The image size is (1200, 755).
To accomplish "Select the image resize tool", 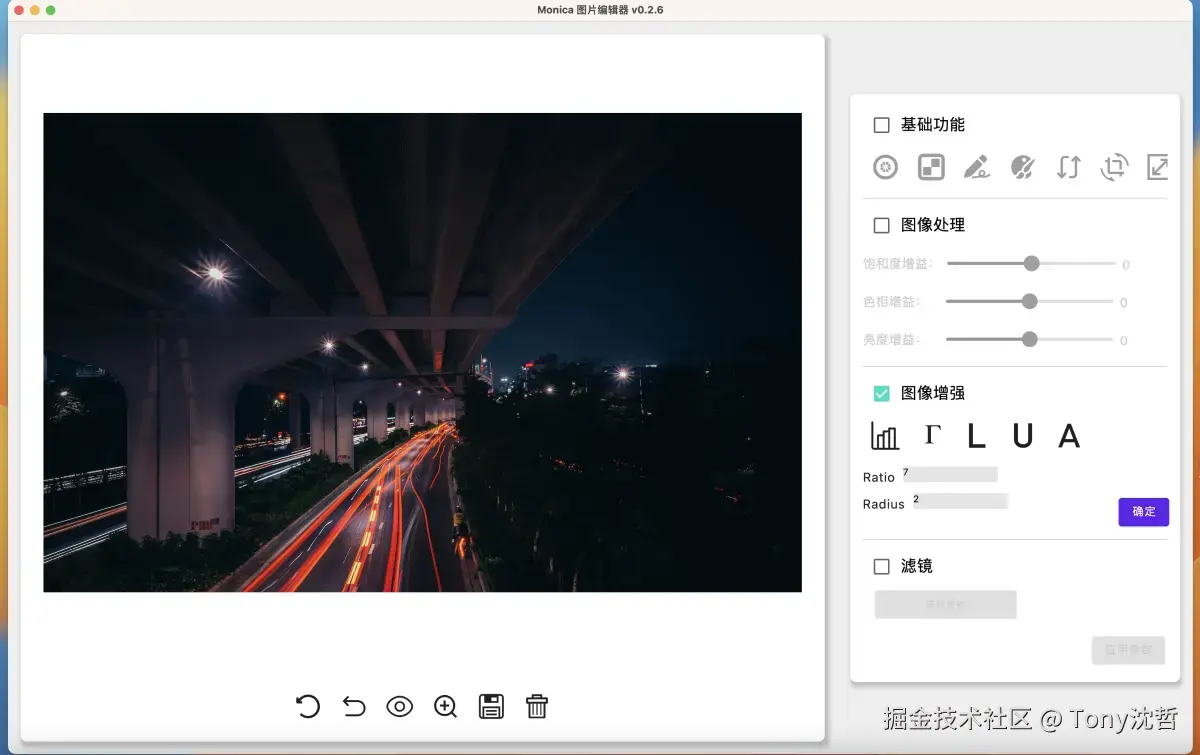I will tap(1157, 167).
